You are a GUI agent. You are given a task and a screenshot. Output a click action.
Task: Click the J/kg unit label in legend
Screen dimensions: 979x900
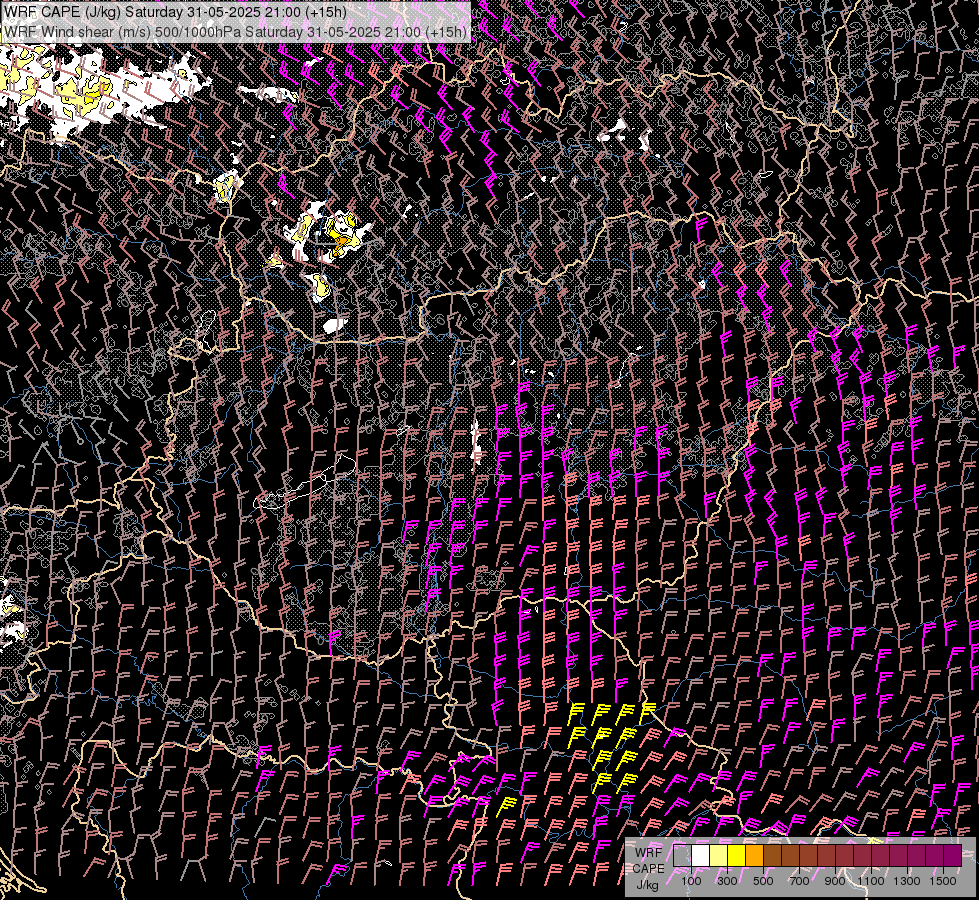tap(648, 885)
